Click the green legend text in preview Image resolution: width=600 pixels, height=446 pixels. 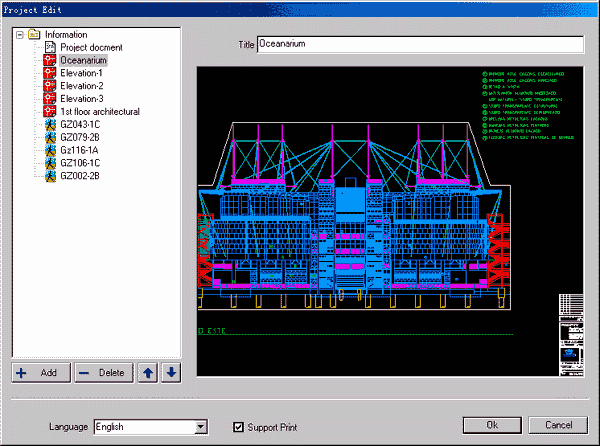pos(528,106)
